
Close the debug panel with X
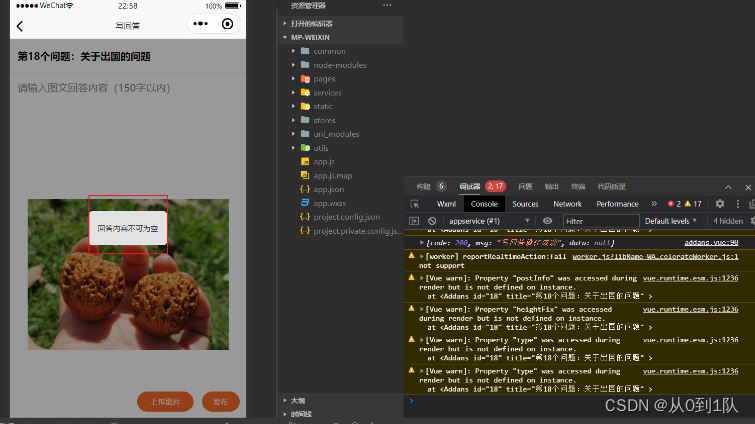pos(748,187)
